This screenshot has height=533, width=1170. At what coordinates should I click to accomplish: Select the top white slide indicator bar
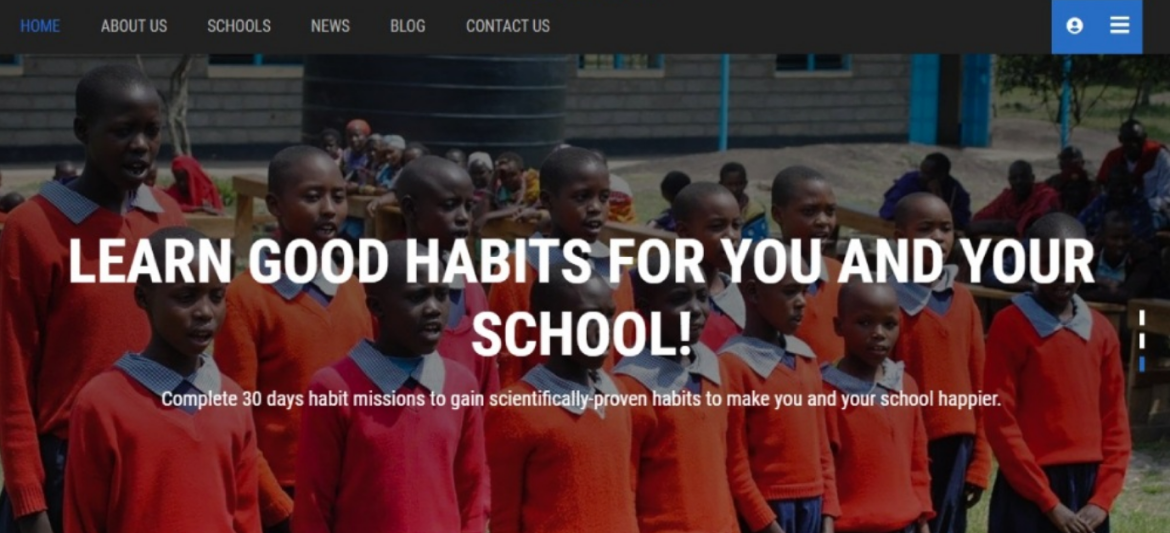pyautogui.click(x=1142, y=319)
